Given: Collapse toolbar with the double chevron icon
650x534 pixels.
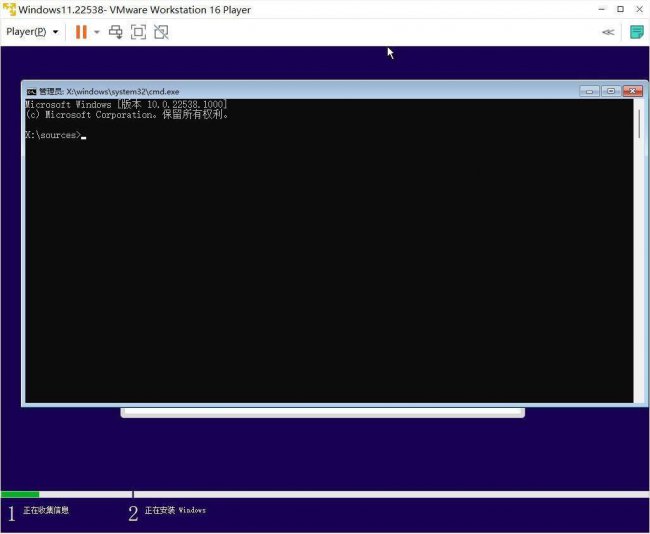Looking at the screenshot, I should [x=608, y=32].
